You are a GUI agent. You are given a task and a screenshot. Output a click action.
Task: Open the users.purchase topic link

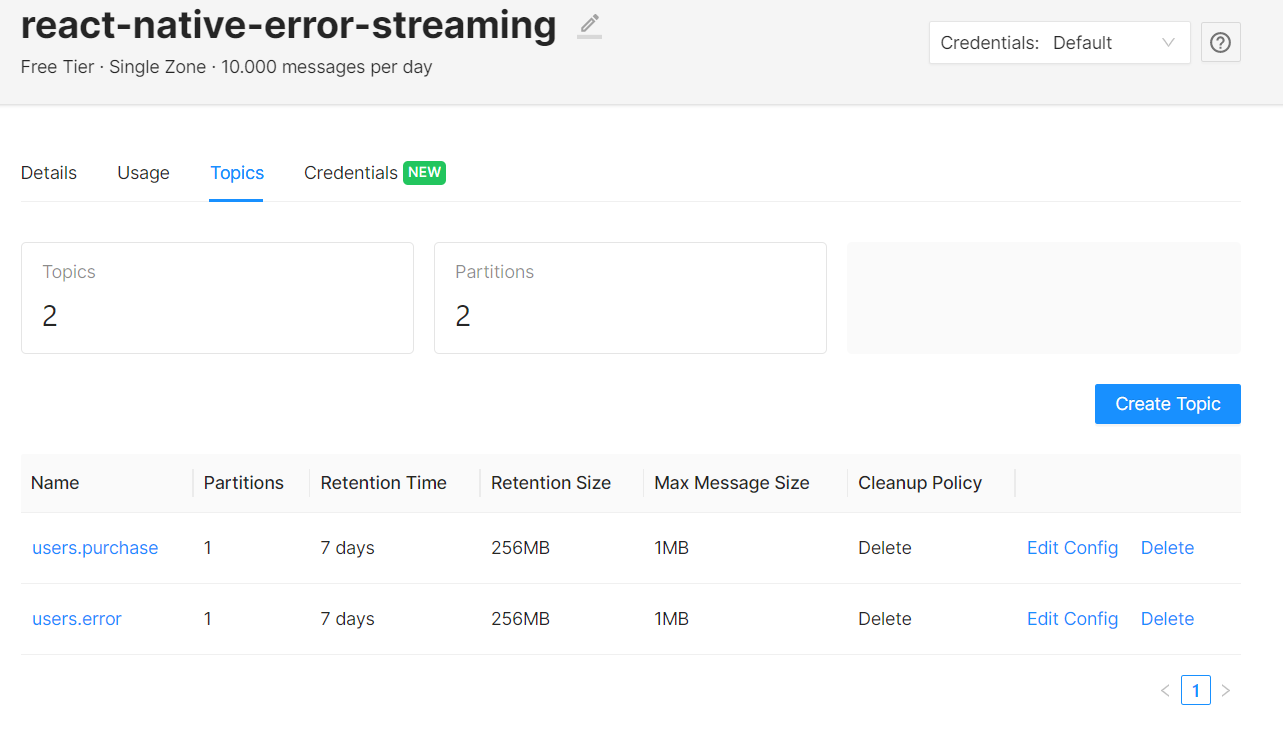pos(95,548)
